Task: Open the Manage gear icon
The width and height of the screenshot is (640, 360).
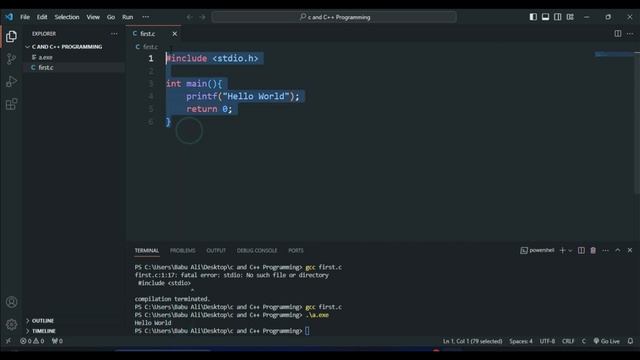Action: [x=11, y=324]
